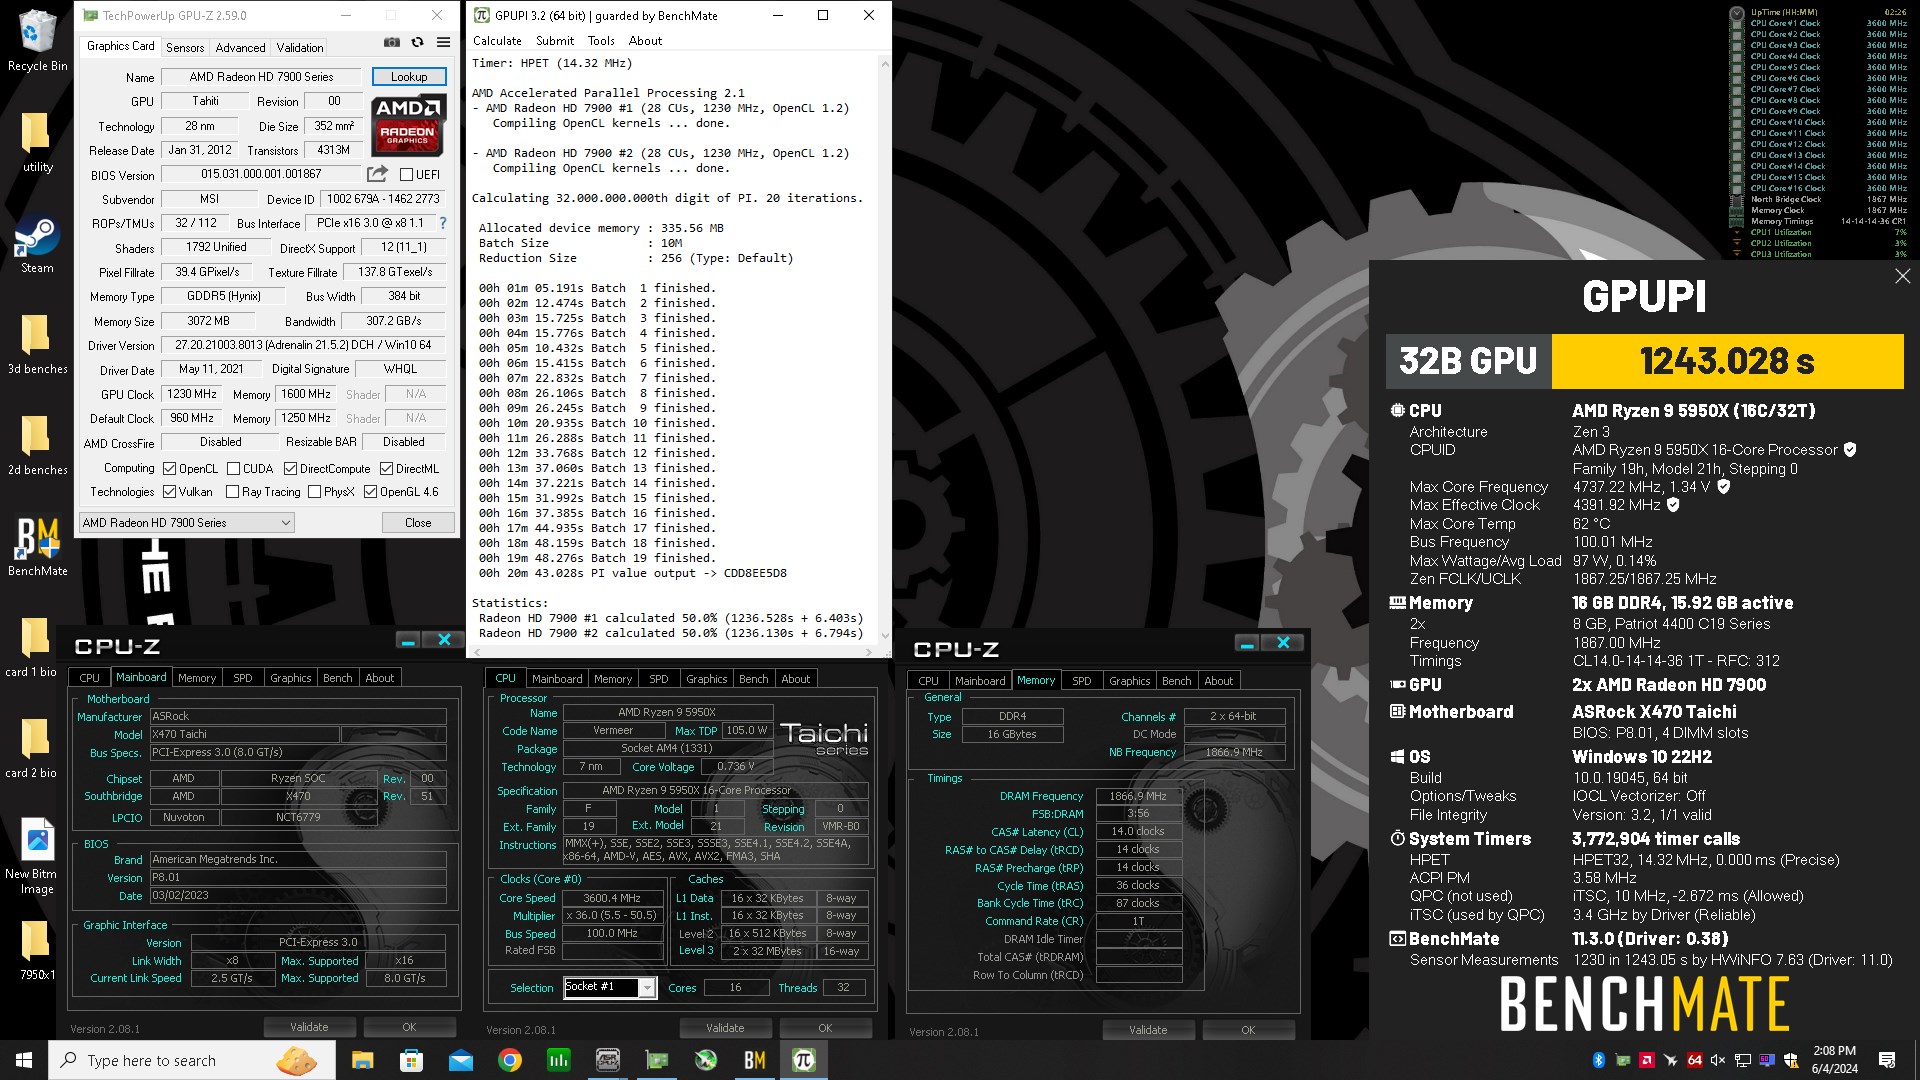Screen dimensions: 1920x1080
Task: Toggle the CUDA checkbox
Action: coord(233,468)
